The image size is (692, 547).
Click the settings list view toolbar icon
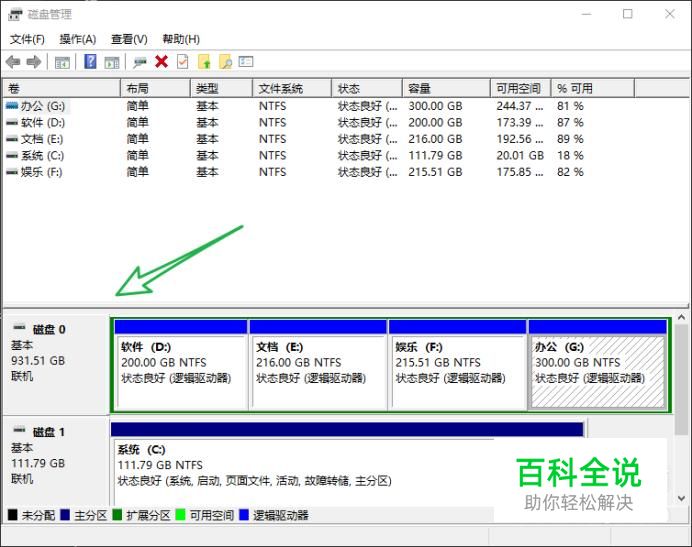(x=246, y=61)
